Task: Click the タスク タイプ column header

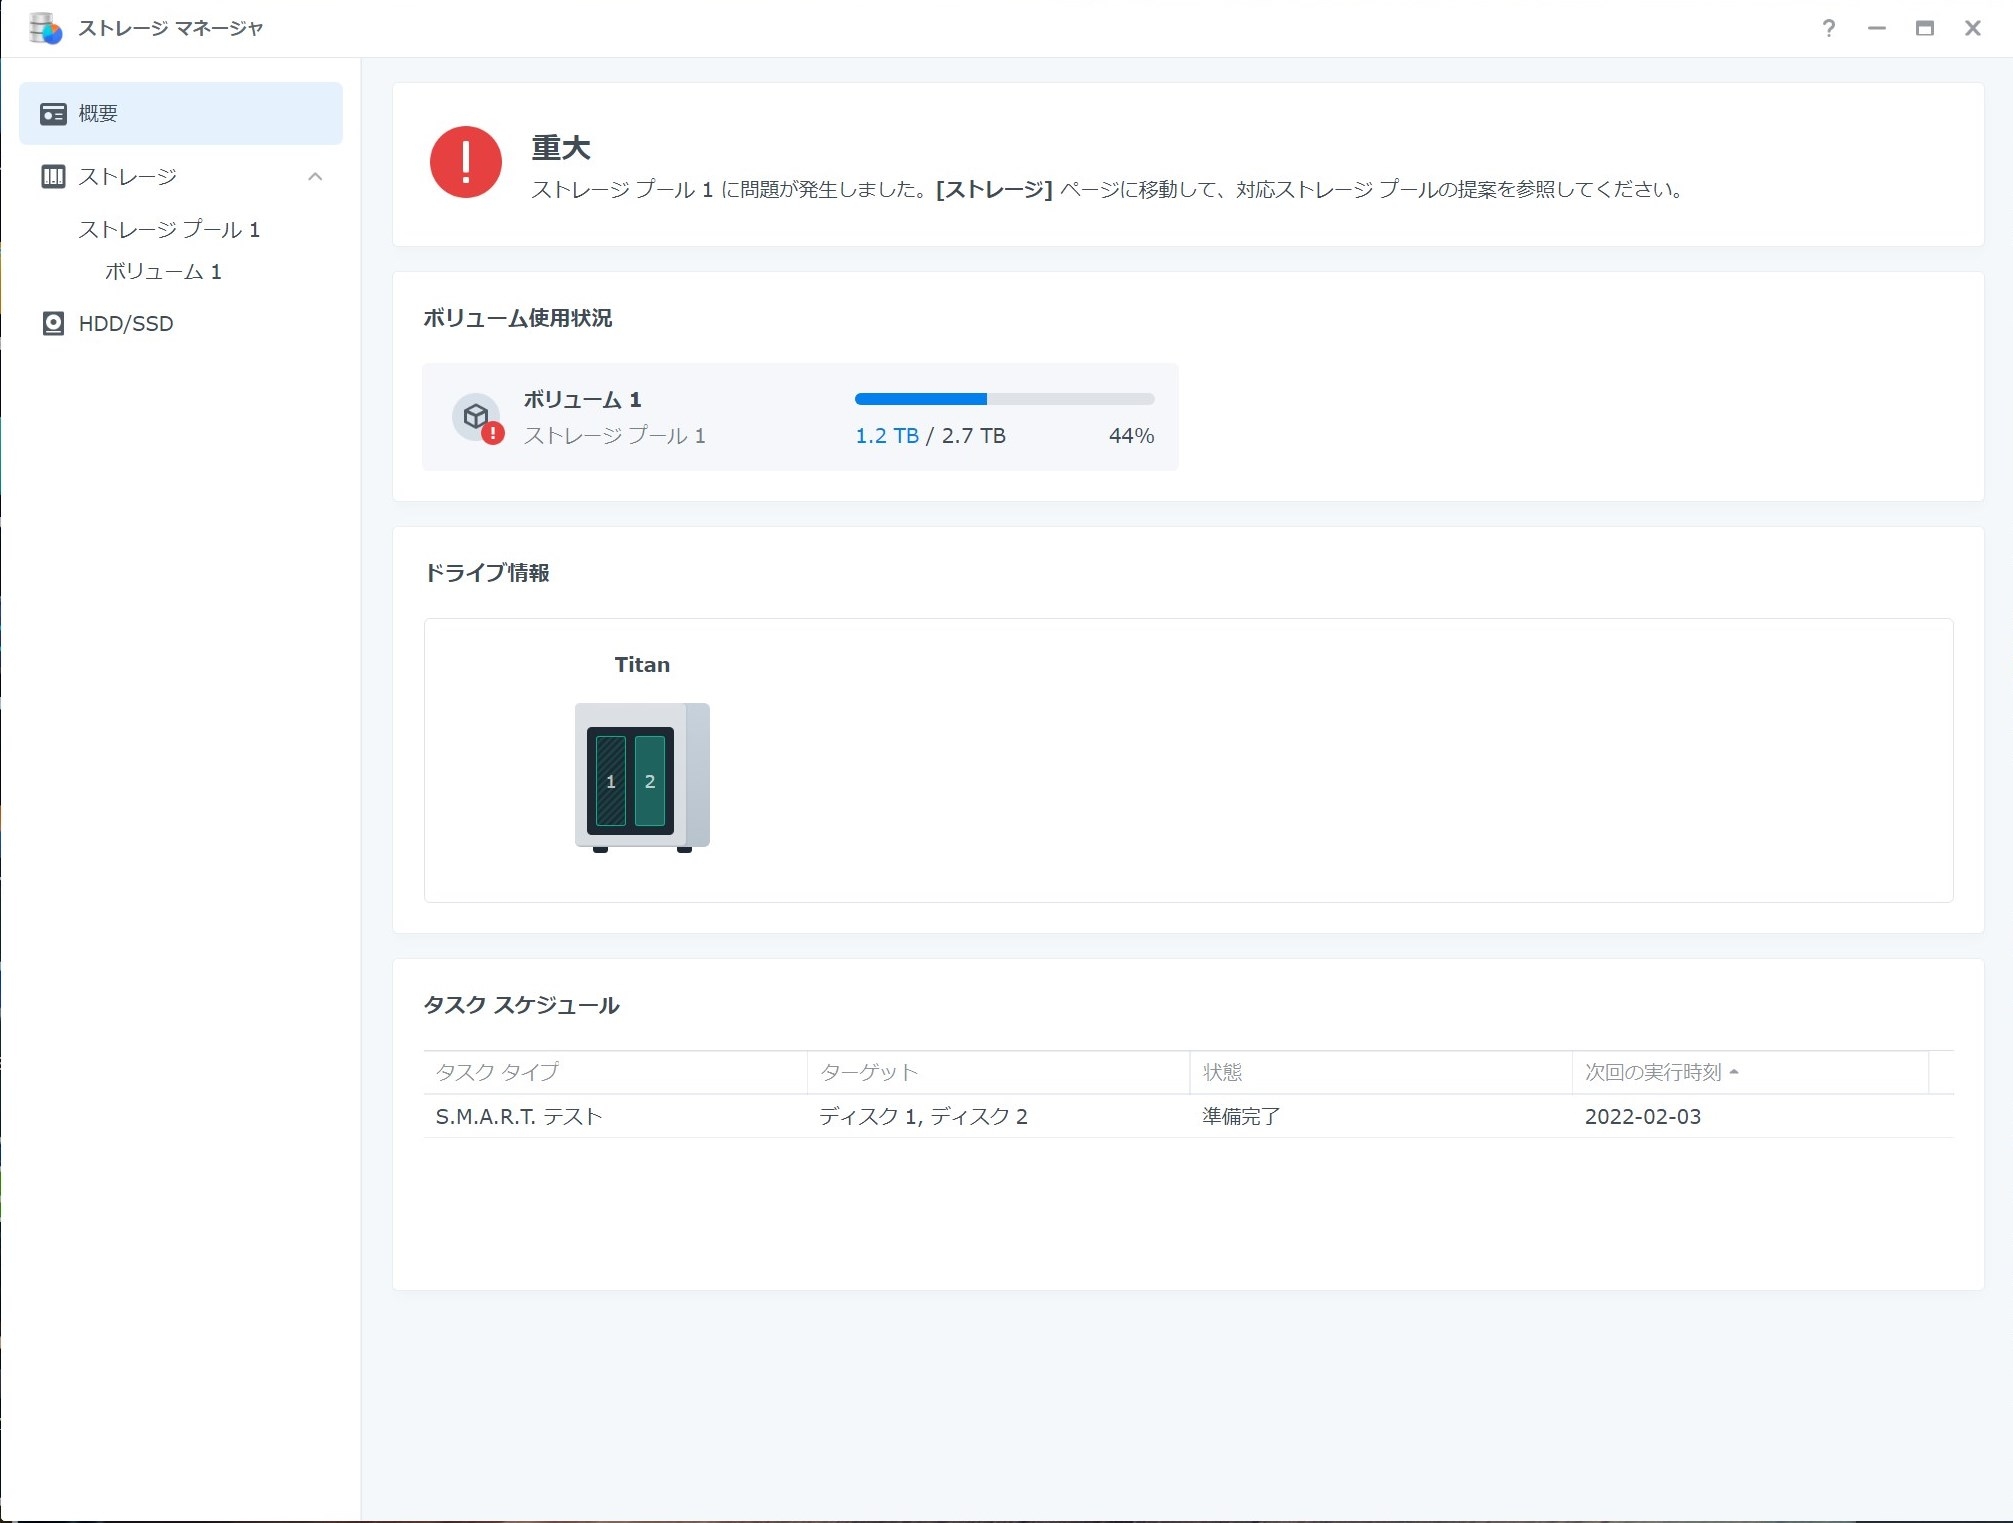Action: [x=497, y=1073]
